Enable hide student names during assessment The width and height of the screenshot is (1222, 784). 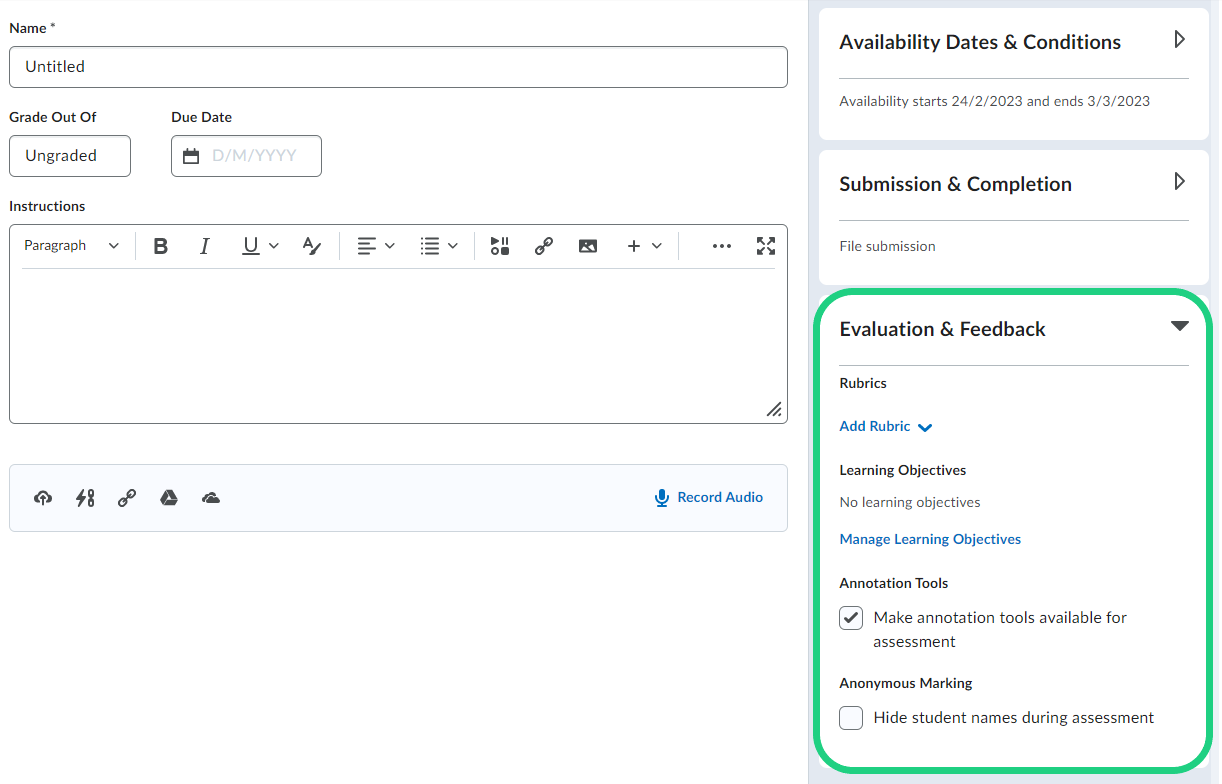click(x=851, y=718)
